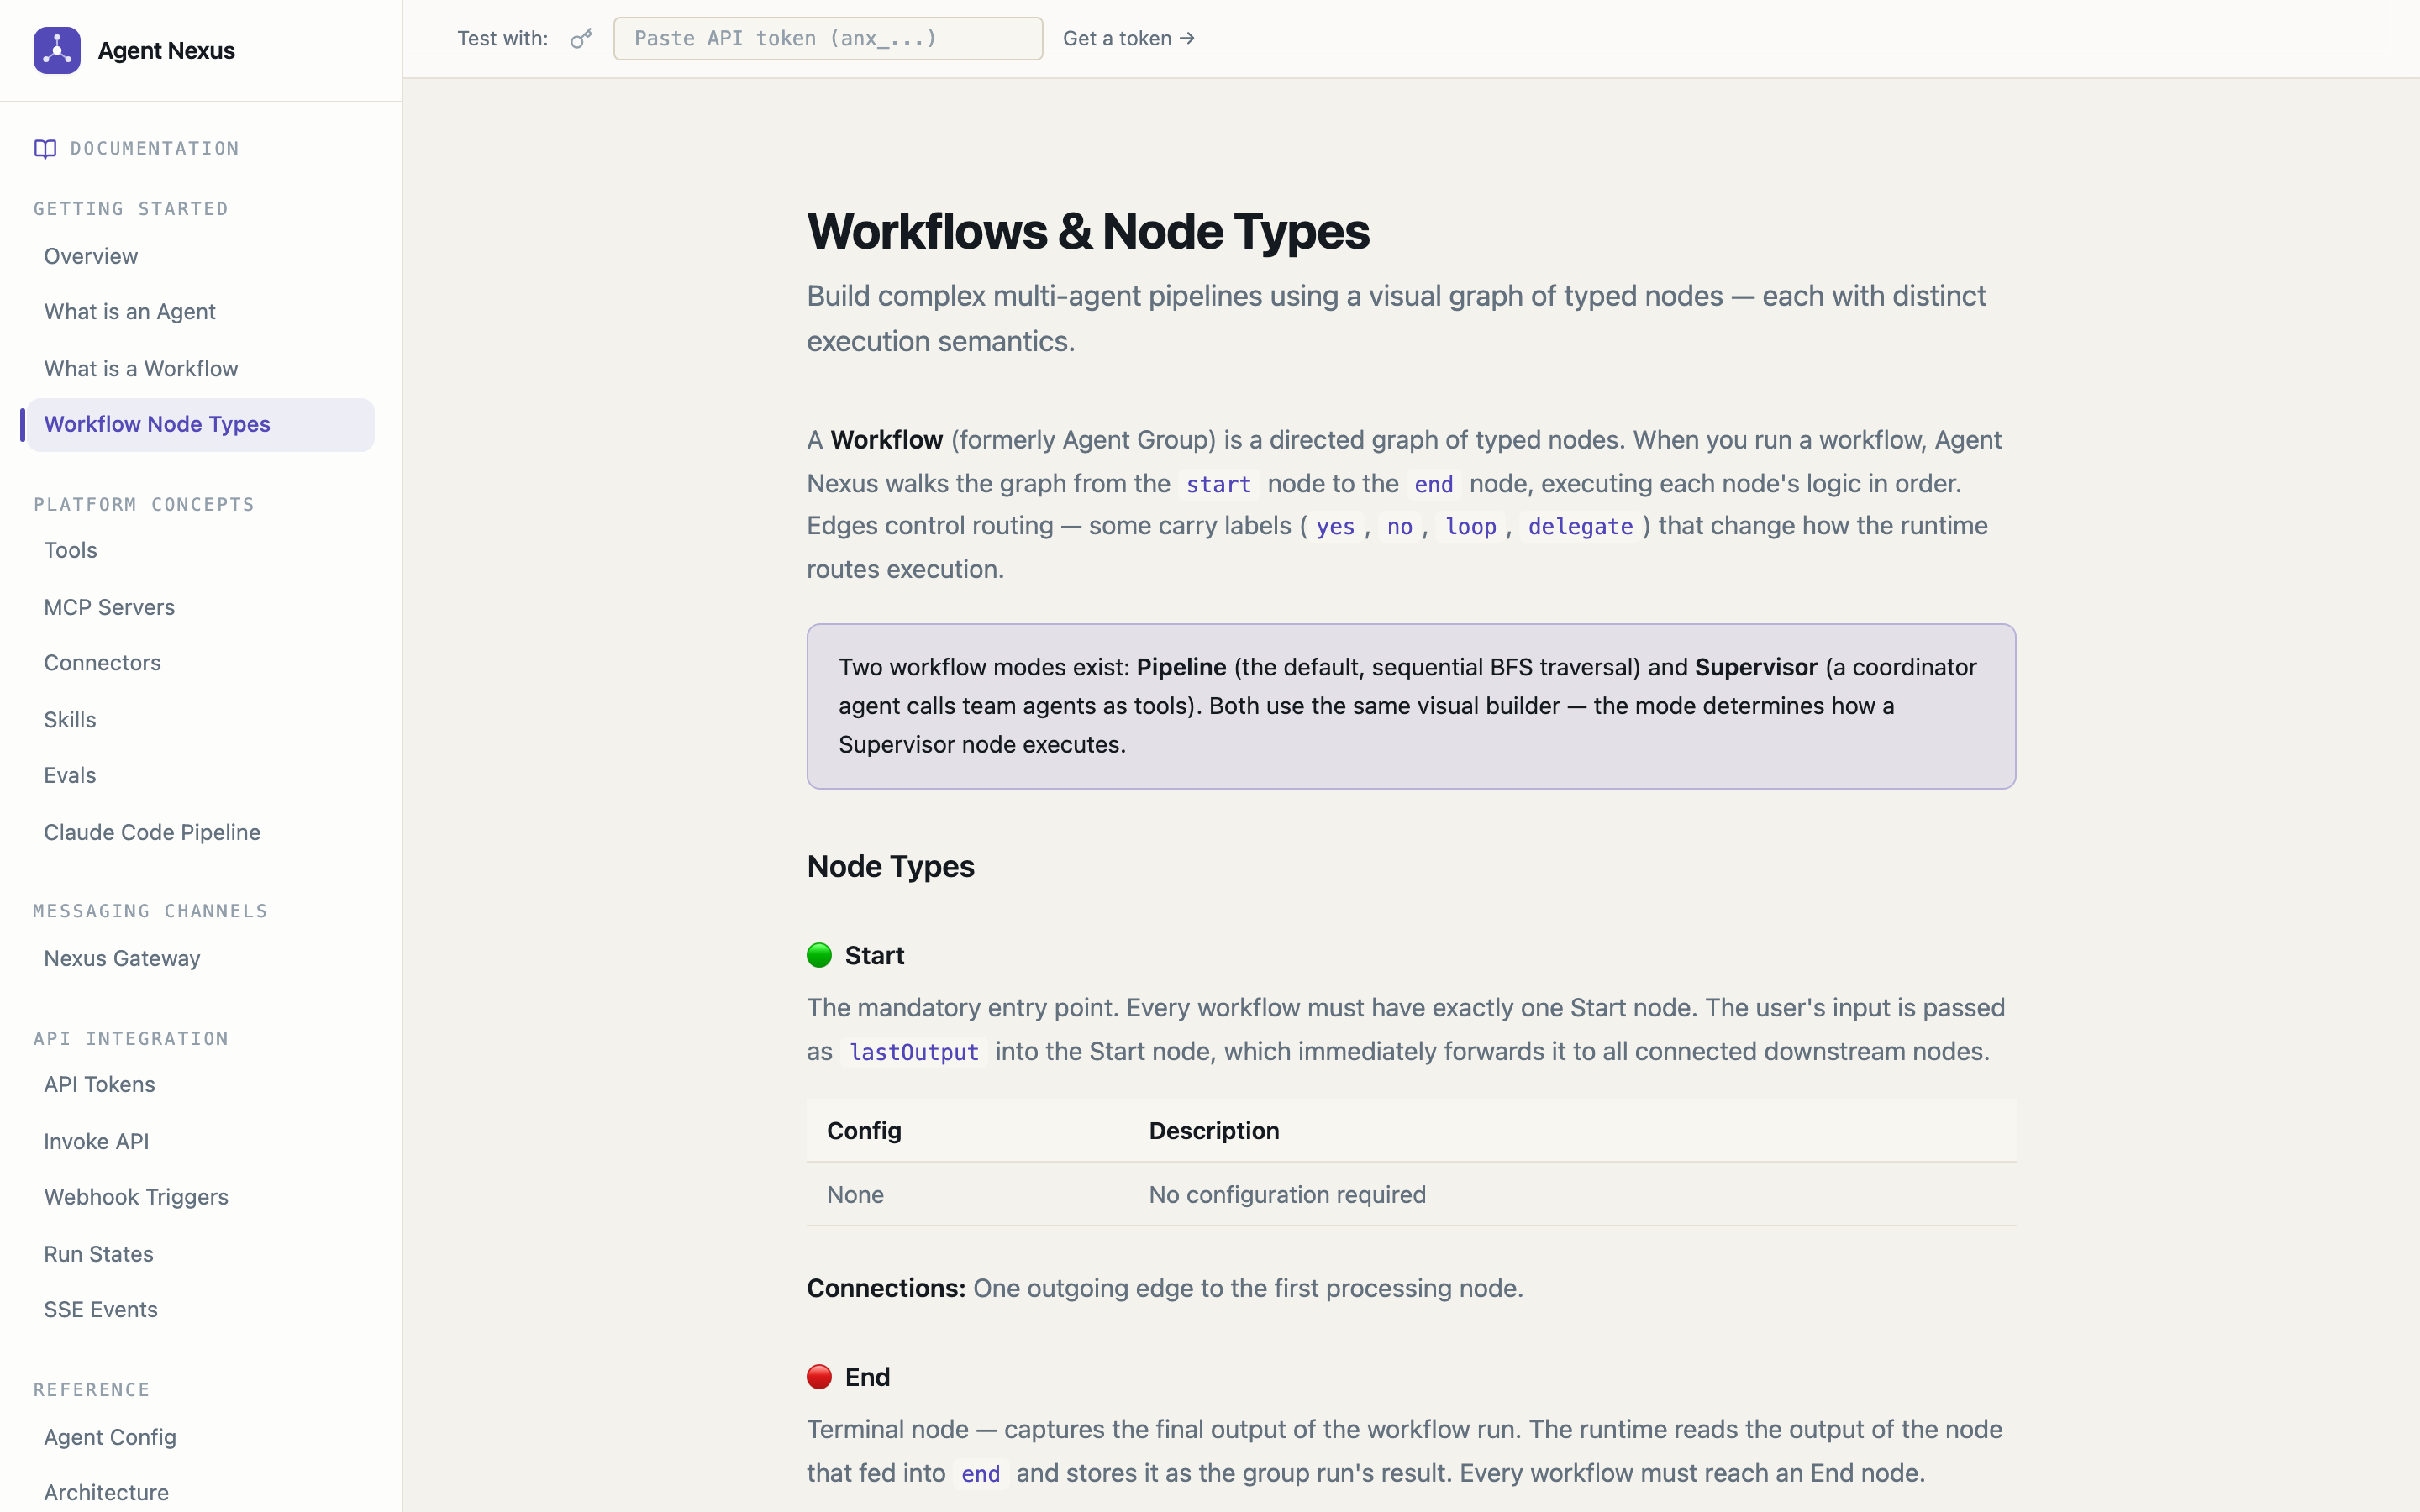This screenshot has height=1512, width=2420.
Task: Click the key icon beside Test with
Action: [581, 39]
